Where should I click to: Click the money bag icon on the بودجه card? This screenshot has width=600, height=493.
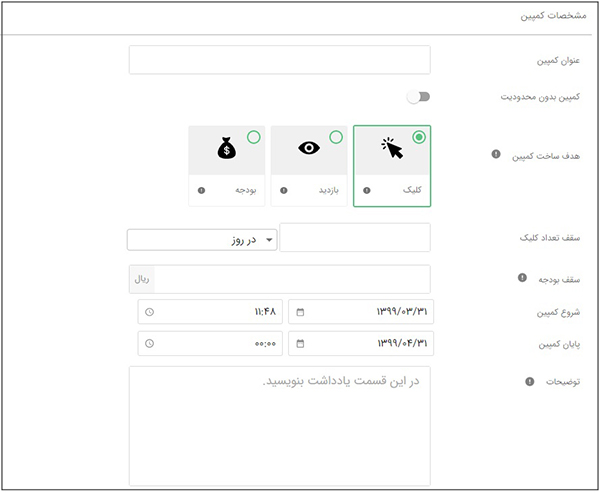point(227,149)
